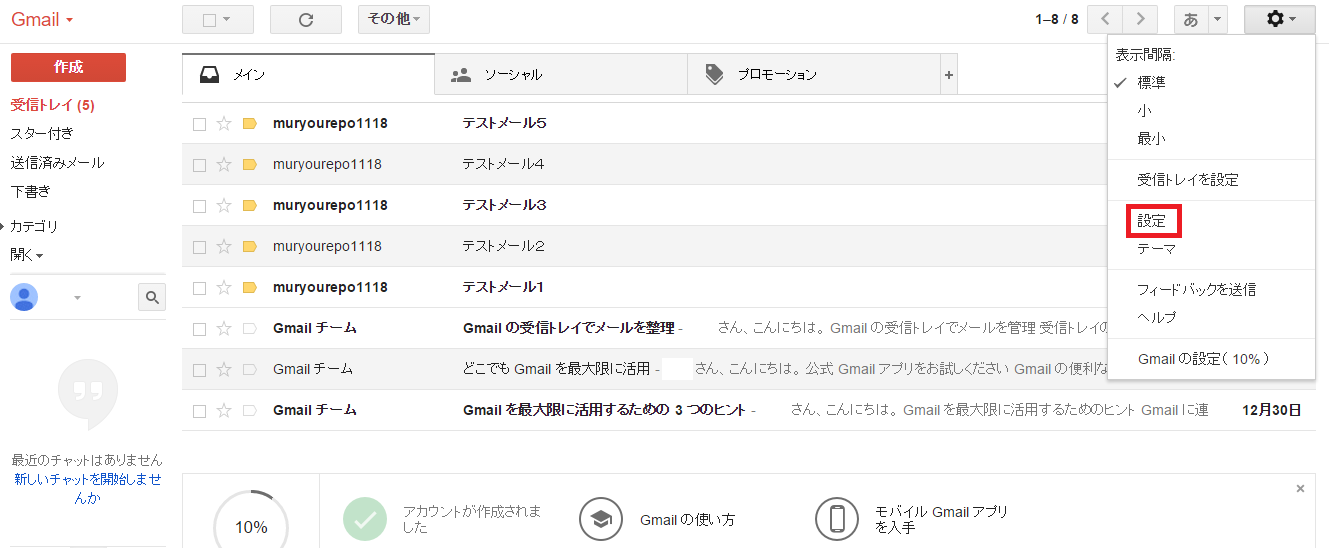Click 新しいチャットを開始しませんか link
The image size is (1329, 548).
[x=88, y=489]
